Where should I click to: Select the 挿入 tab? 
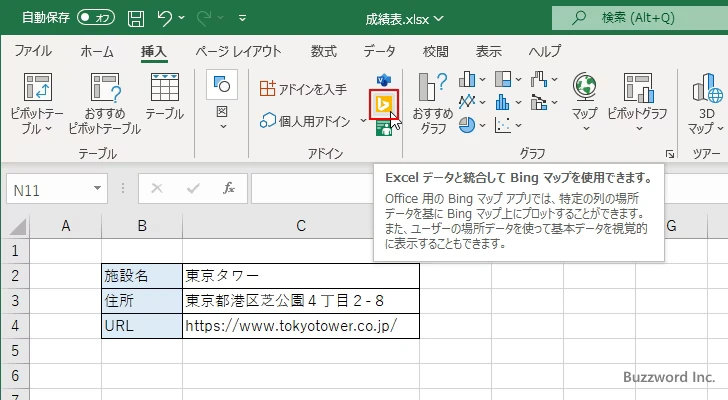pos(154,51)
